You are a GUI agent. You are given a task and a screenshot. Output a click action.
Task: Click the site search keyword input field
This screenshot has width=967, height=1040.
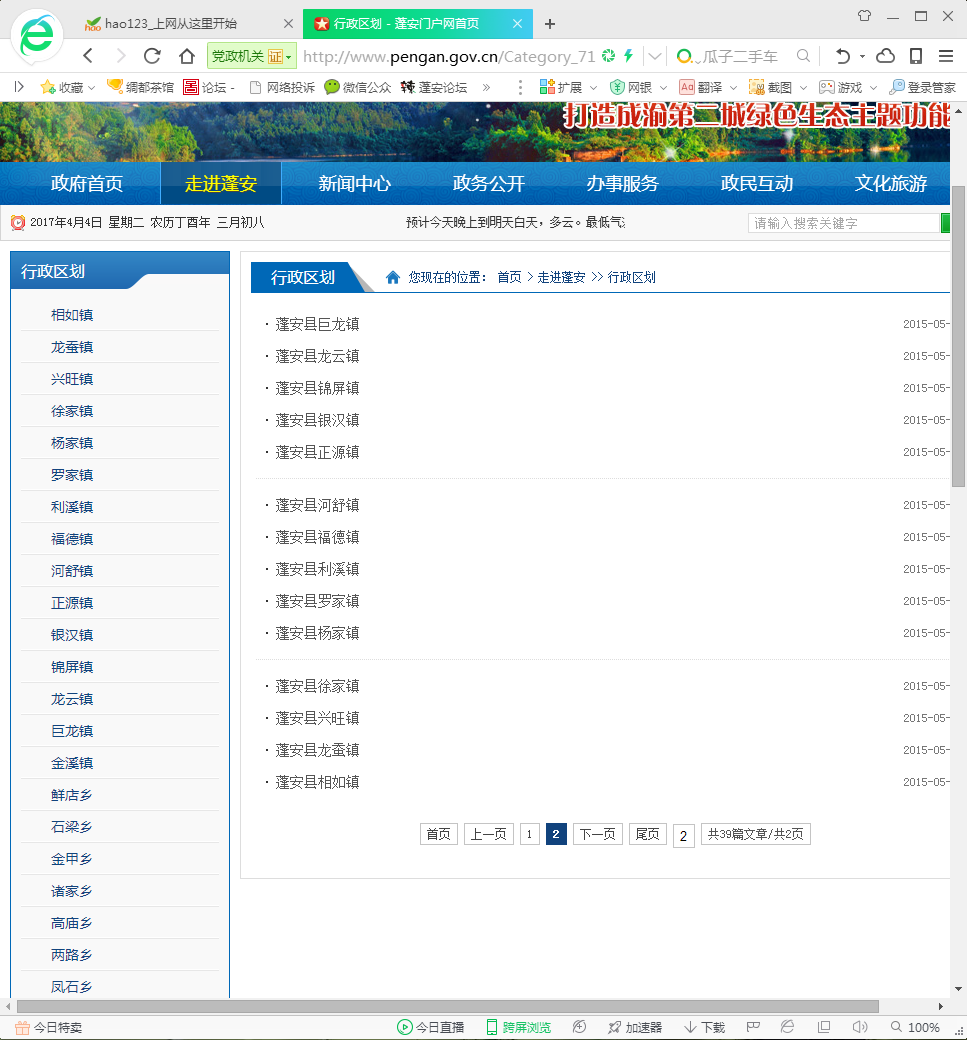pos(842,223)
